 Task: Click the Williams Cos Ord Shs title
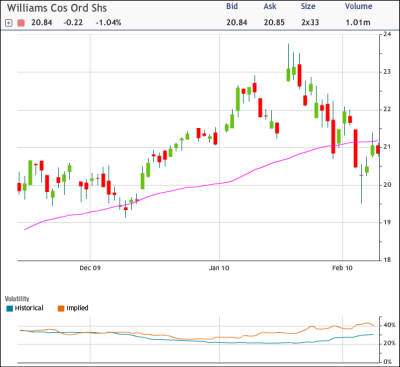click(x=57, y=8)
